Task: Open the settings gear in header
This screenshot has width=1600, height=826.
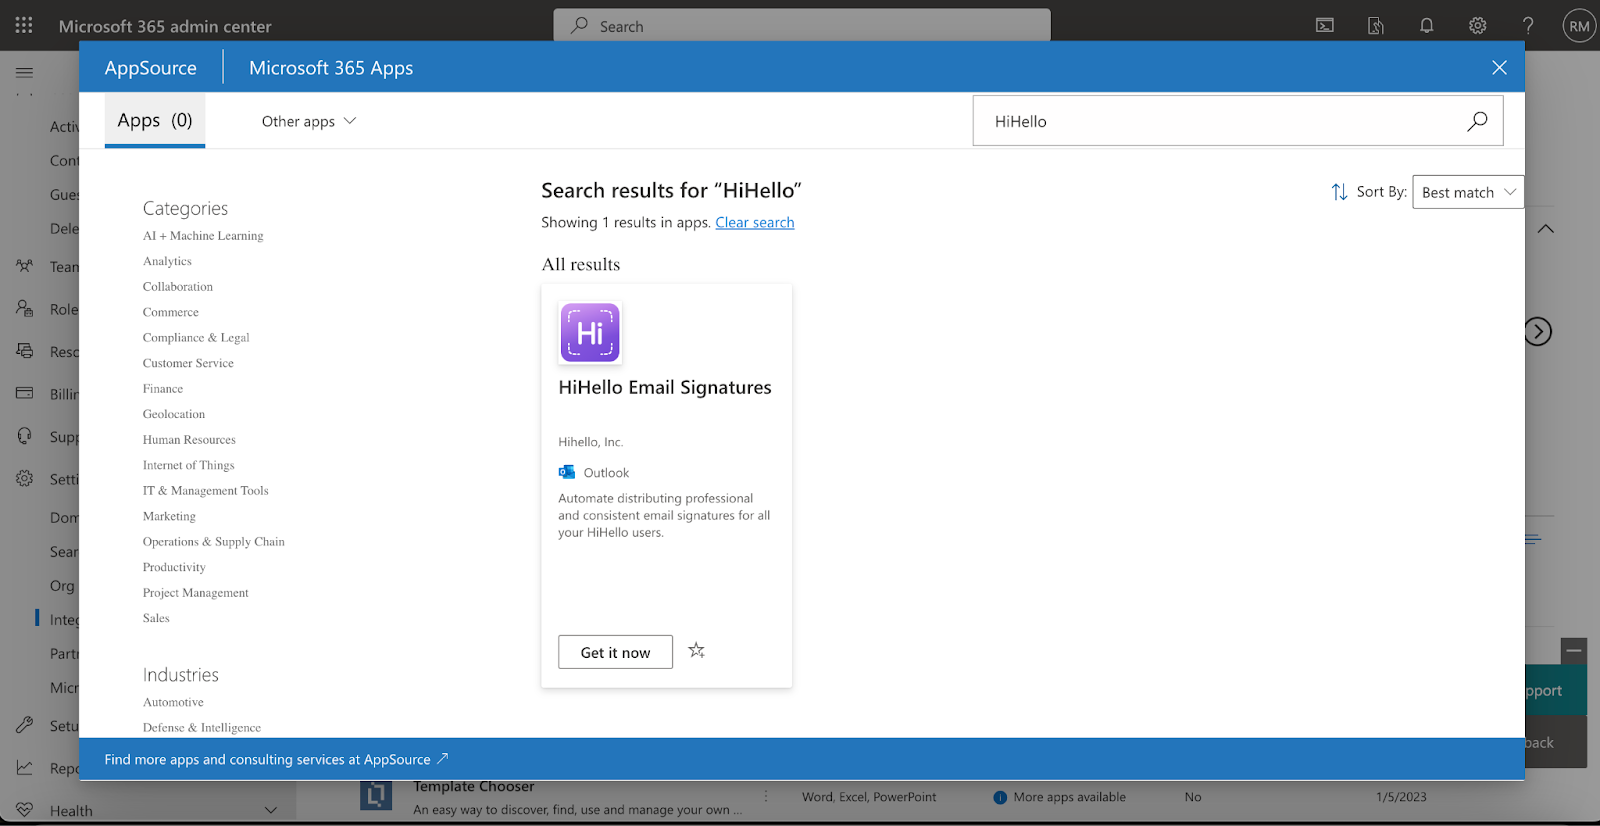Action: click(x=1478, y=26)
